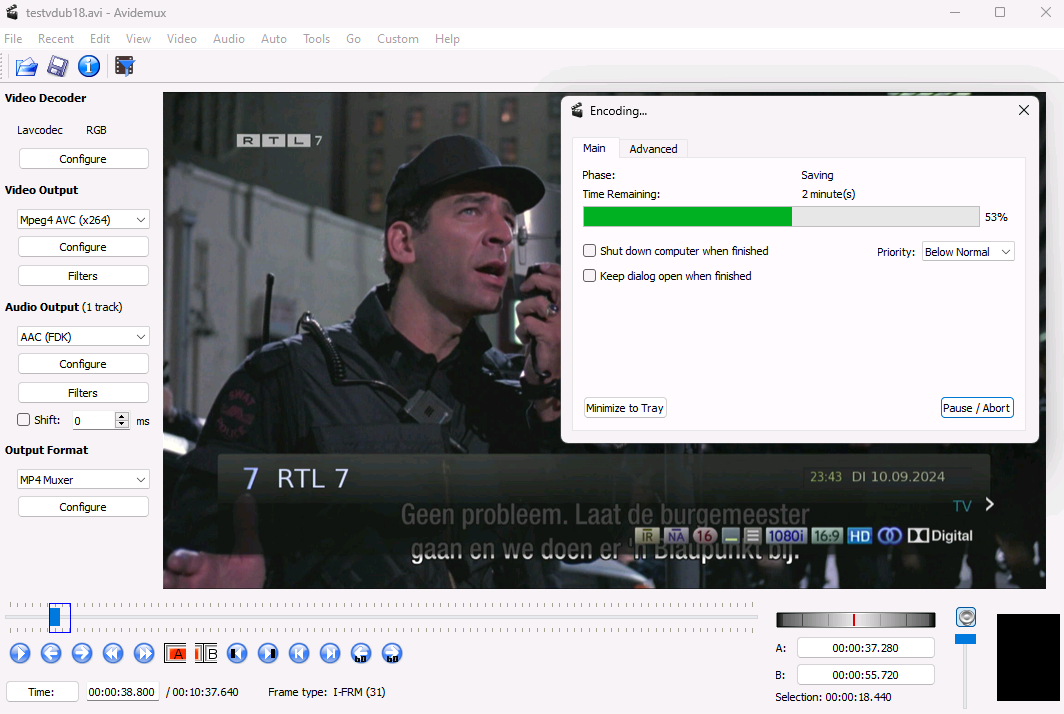Switch to the Advanced tab in the Encoding dialog
This screenshot has height=714, width=1064.
(x=653, y=149)
